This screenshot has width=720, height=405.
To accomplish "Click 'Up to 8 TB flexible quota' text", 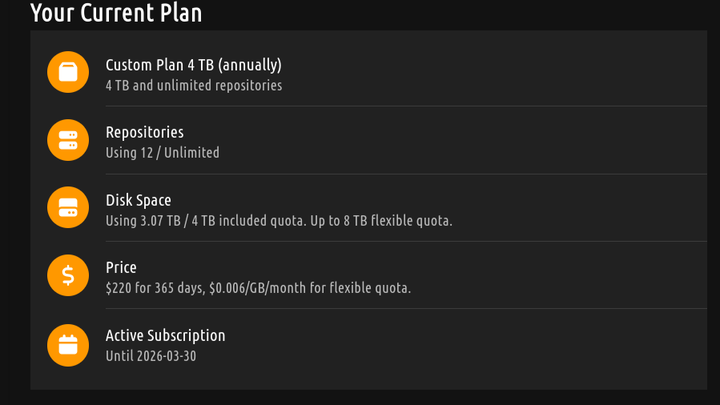I will pos(381,221).
